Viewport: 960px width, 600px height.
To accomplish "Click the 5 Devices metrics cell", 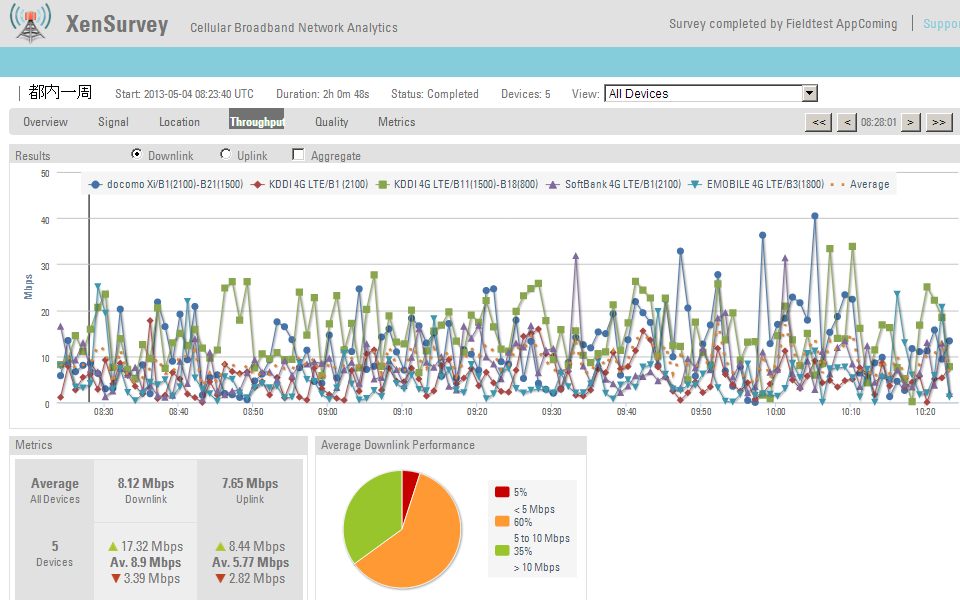I will tap(54, 553).
